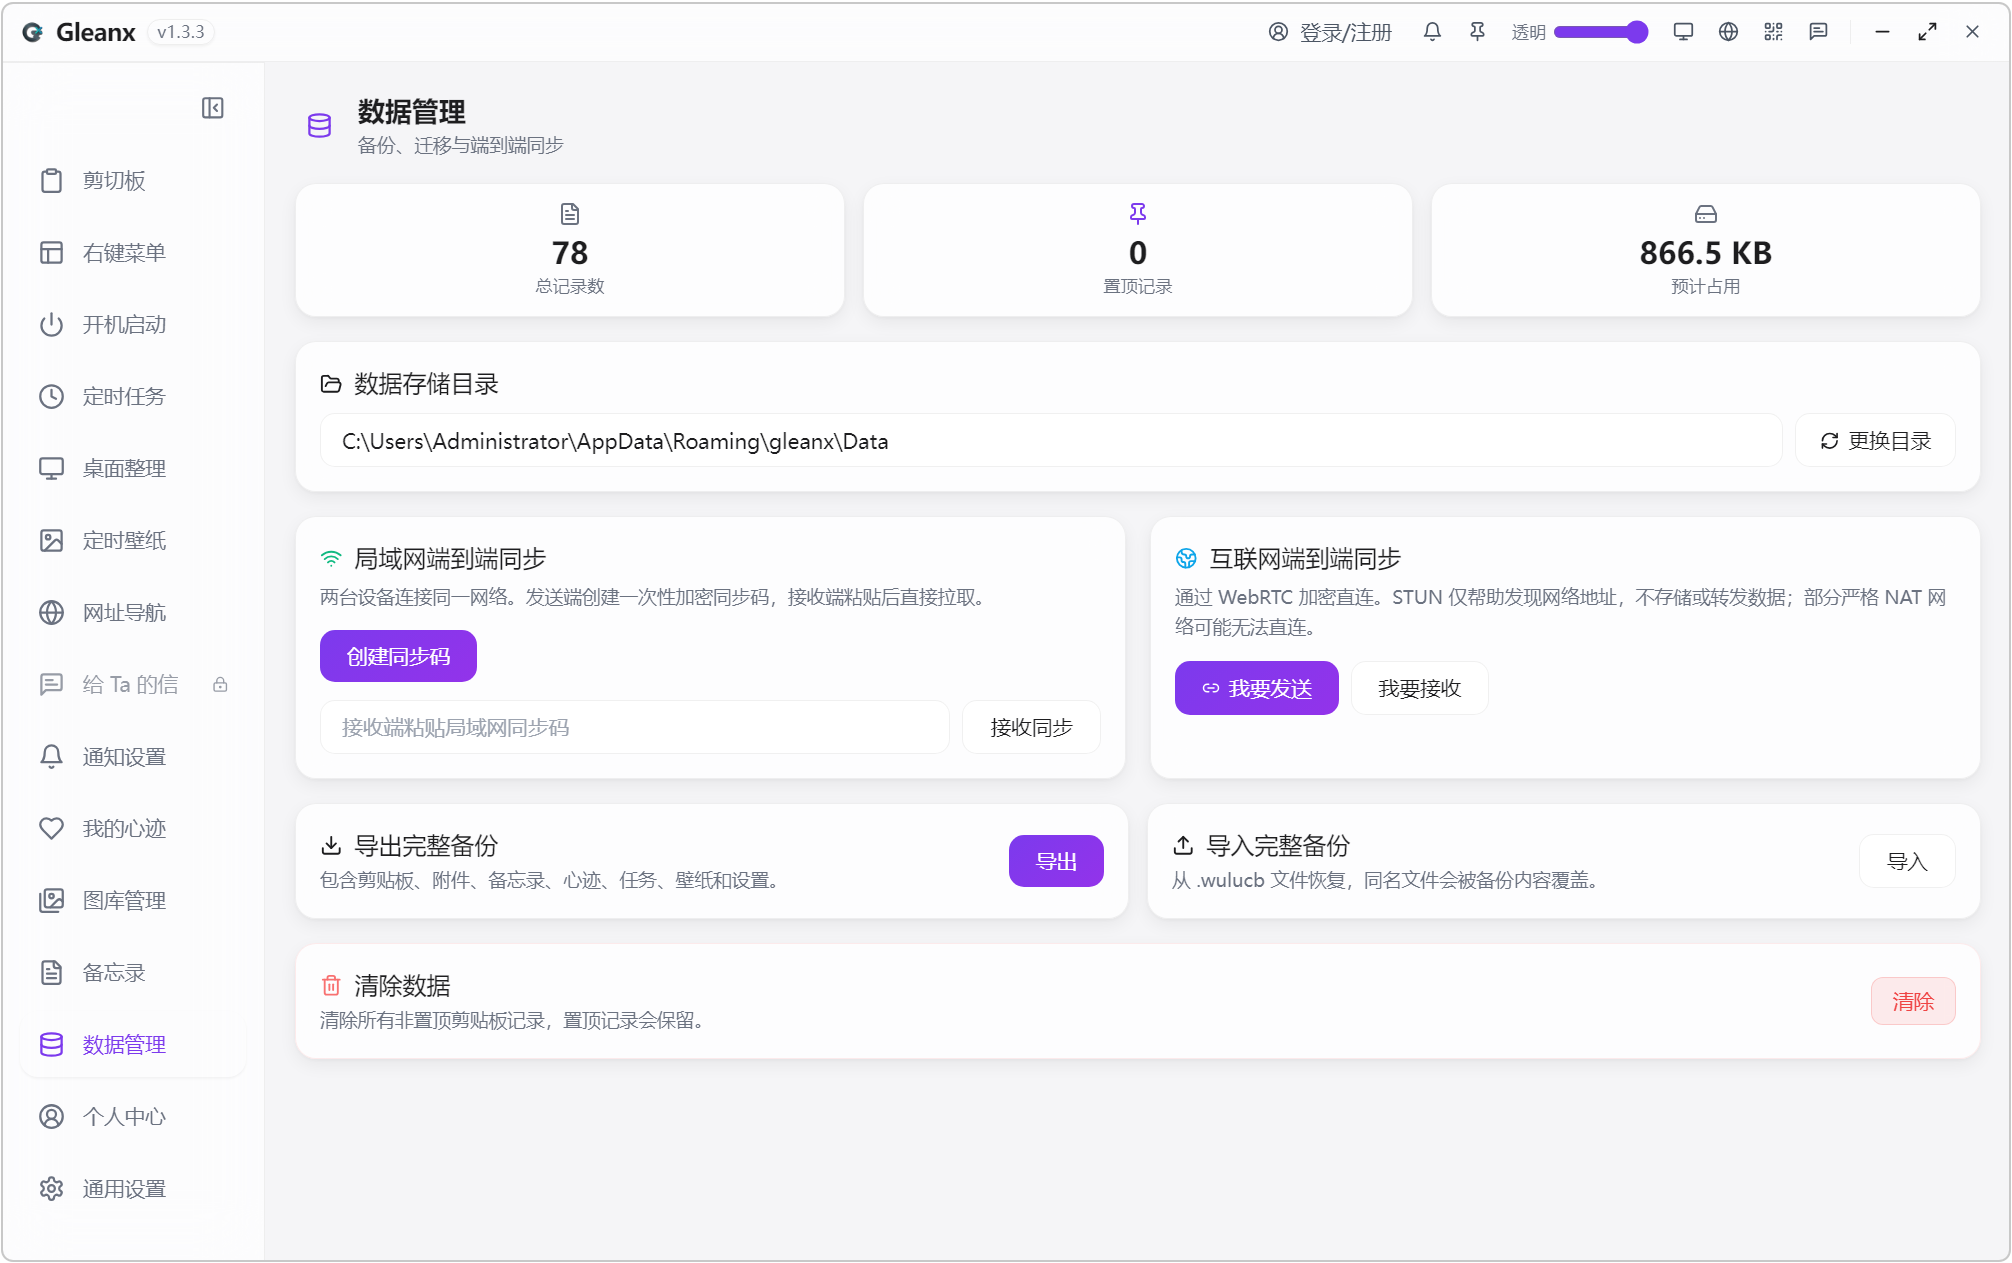Open 定时任务 scheduled tasks

point(134,397)
